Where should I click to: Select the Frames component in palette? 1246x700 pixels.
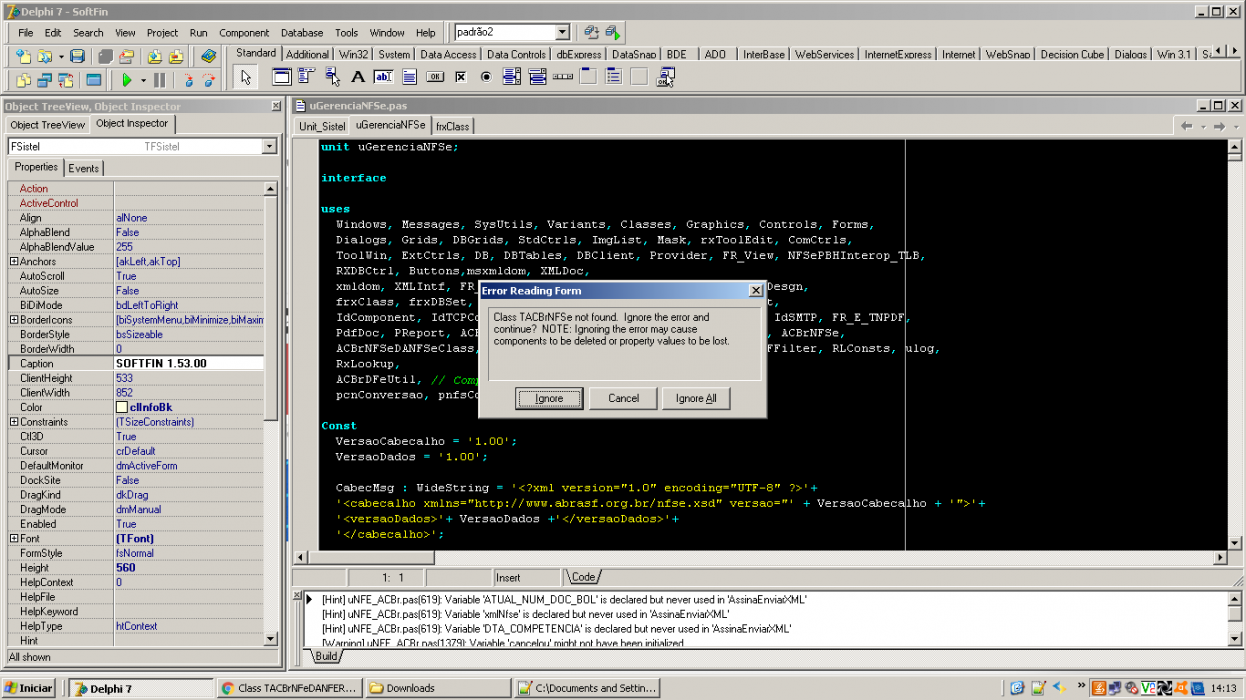pyautogui.click(x=282, y=77)
